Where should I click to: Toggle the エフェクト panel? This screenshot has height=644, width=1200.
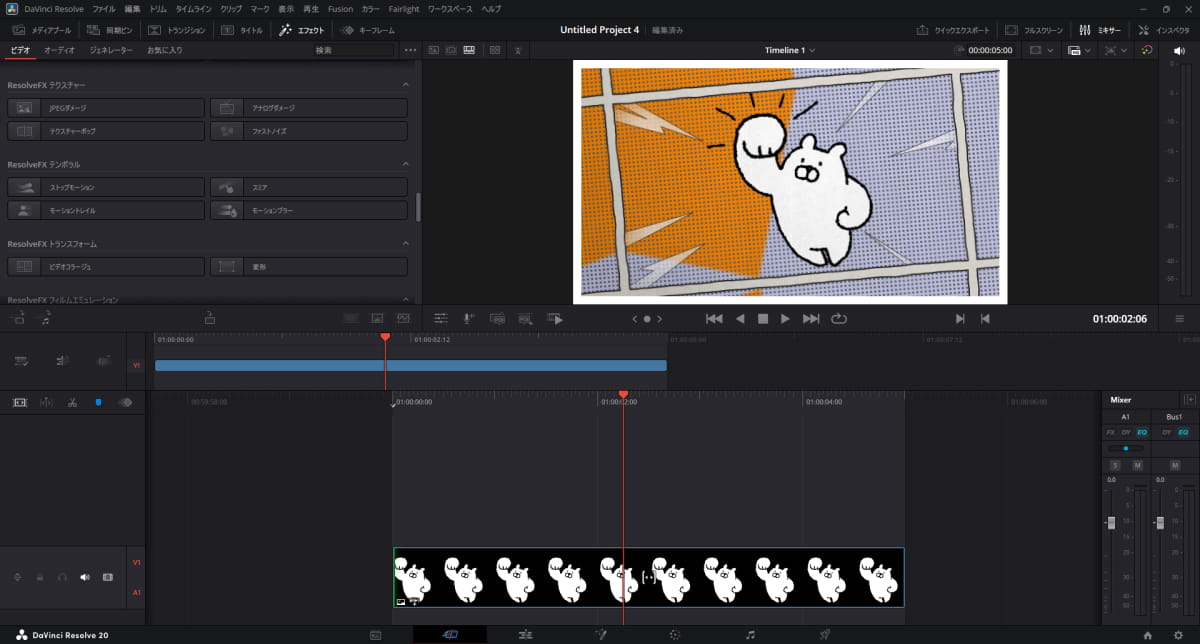coord(301,30)
